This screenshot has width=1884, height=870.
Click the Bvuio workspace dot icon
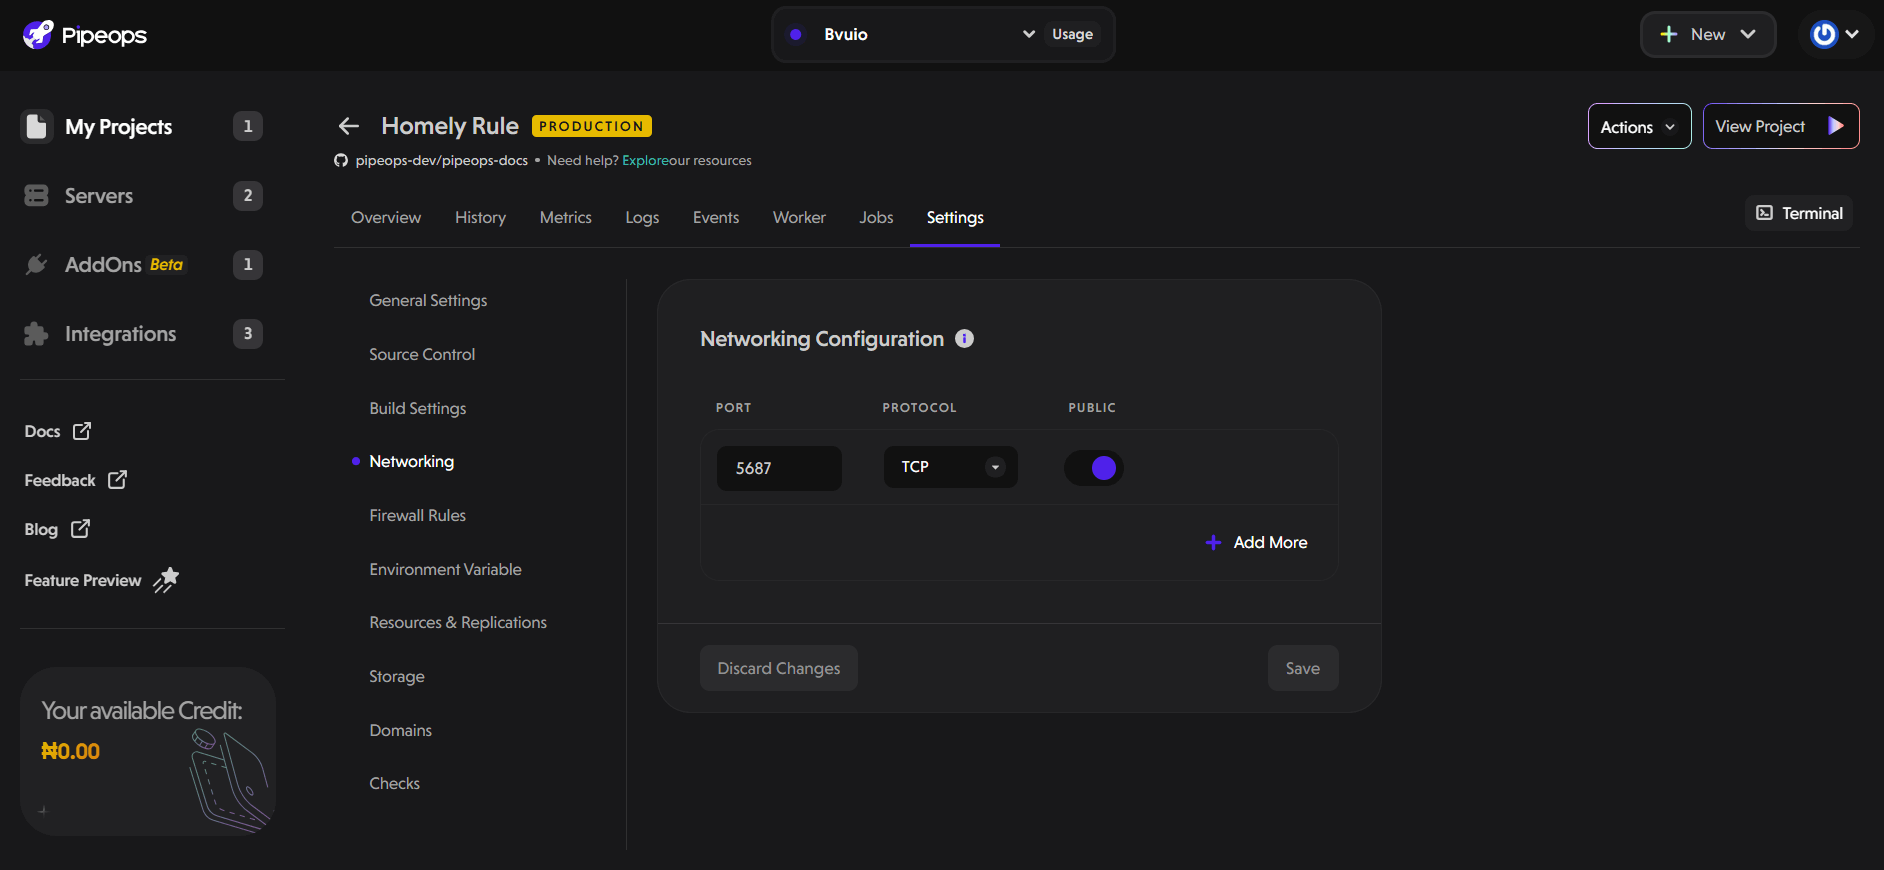coord(796,35)
